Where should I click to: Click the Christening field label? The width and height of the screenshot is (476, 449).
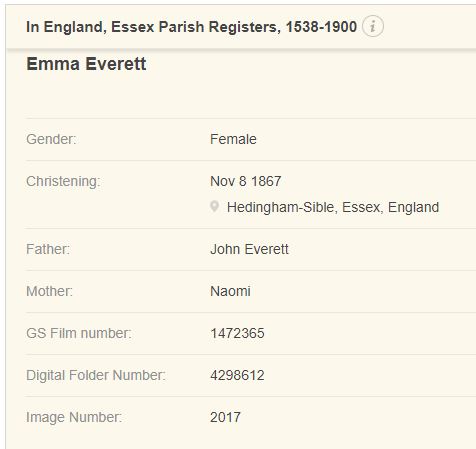[63, 182]
